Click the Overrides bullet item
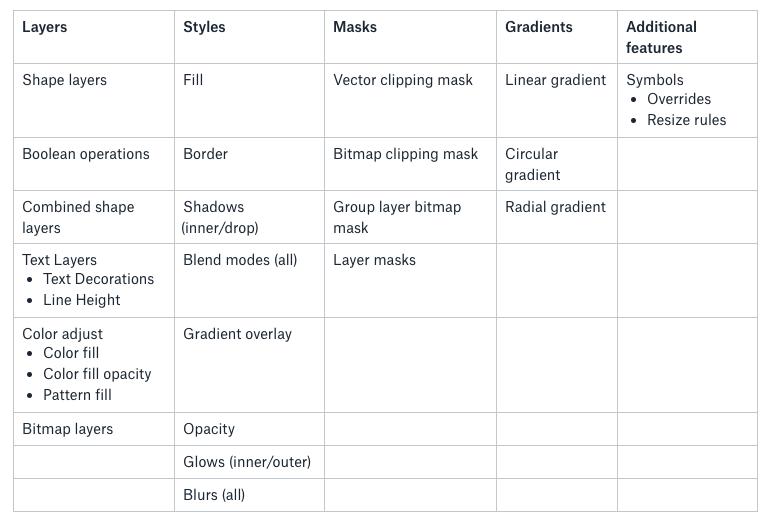 click(x=679, y=99)
